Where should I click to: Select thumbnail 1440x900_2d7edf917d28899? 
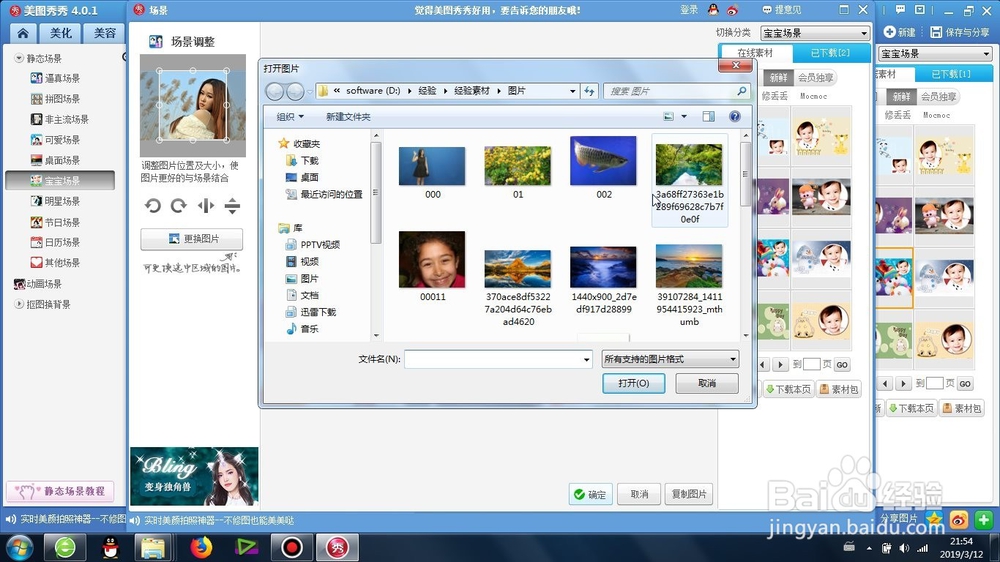[x=603, y=267]
